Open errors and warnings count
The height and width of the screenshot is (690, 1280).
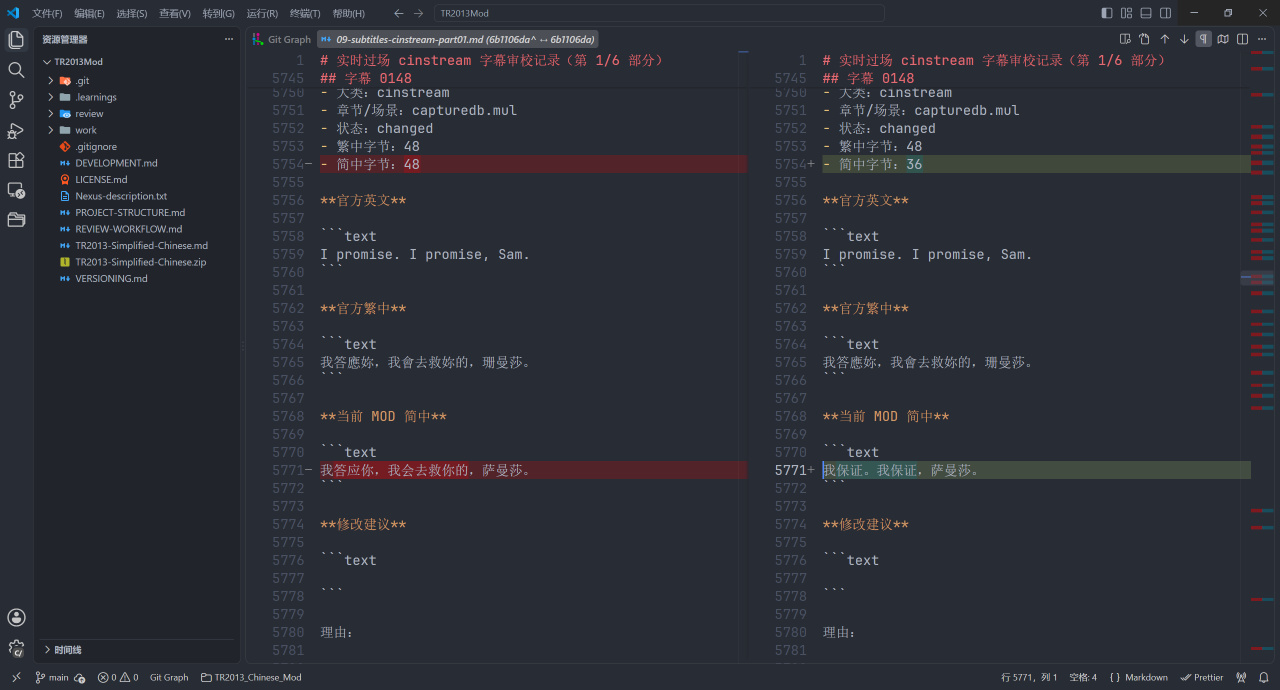pyautogui.click(x=118, y=677)
